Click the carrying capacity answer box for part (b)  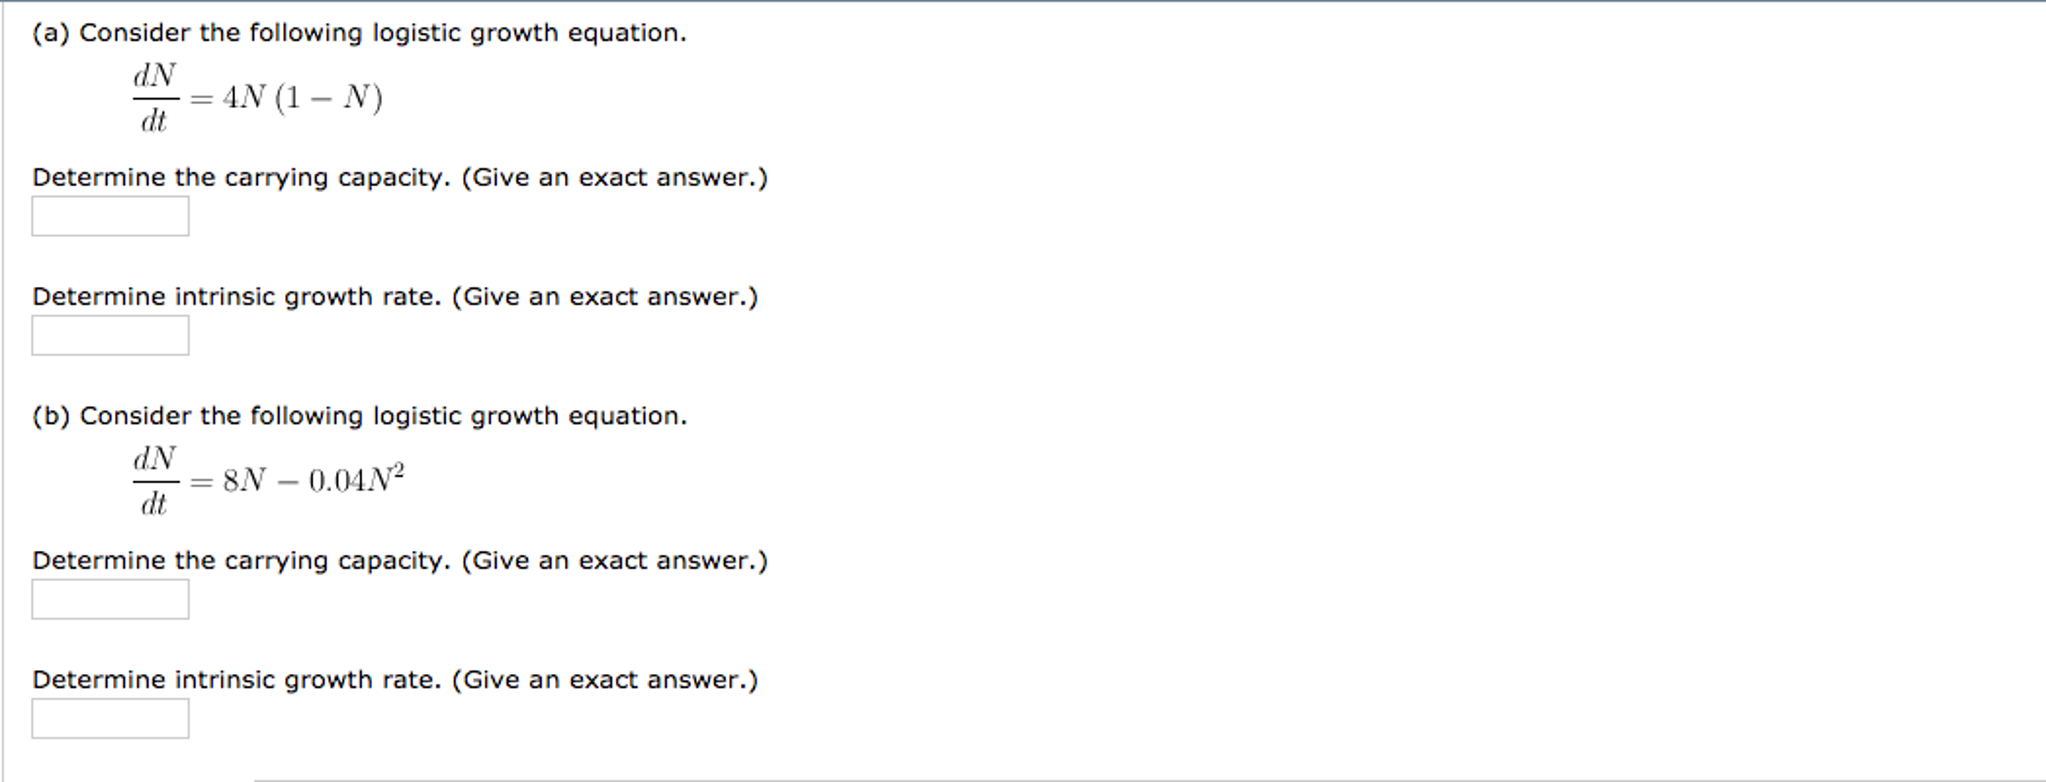112,599
